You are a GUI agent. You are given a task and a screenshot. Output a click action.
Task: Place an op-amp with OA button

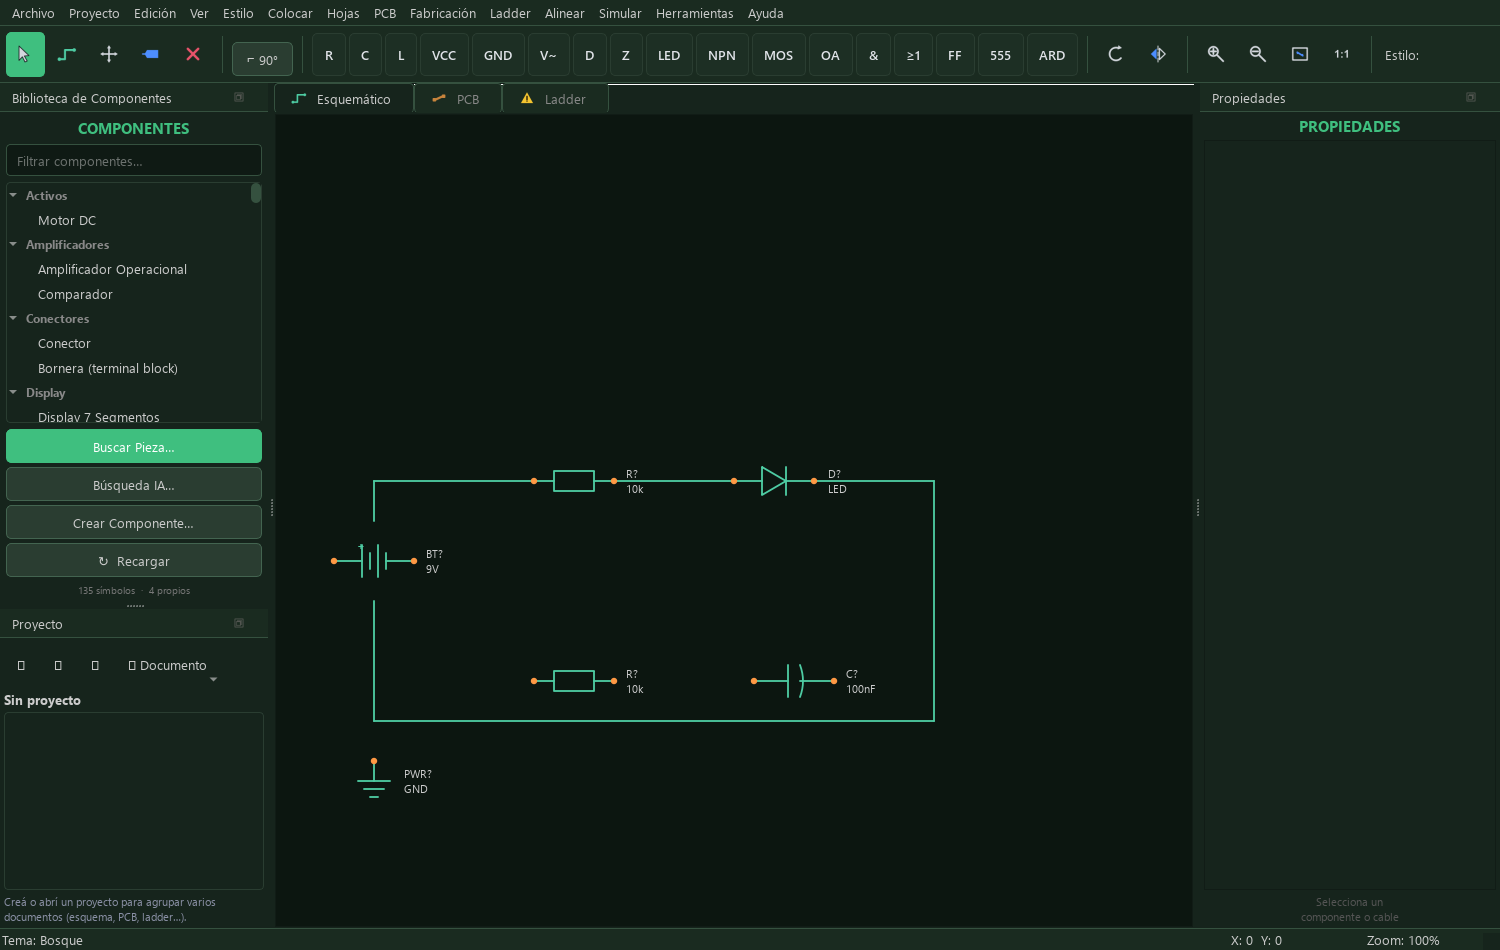[x=830, y=55]
